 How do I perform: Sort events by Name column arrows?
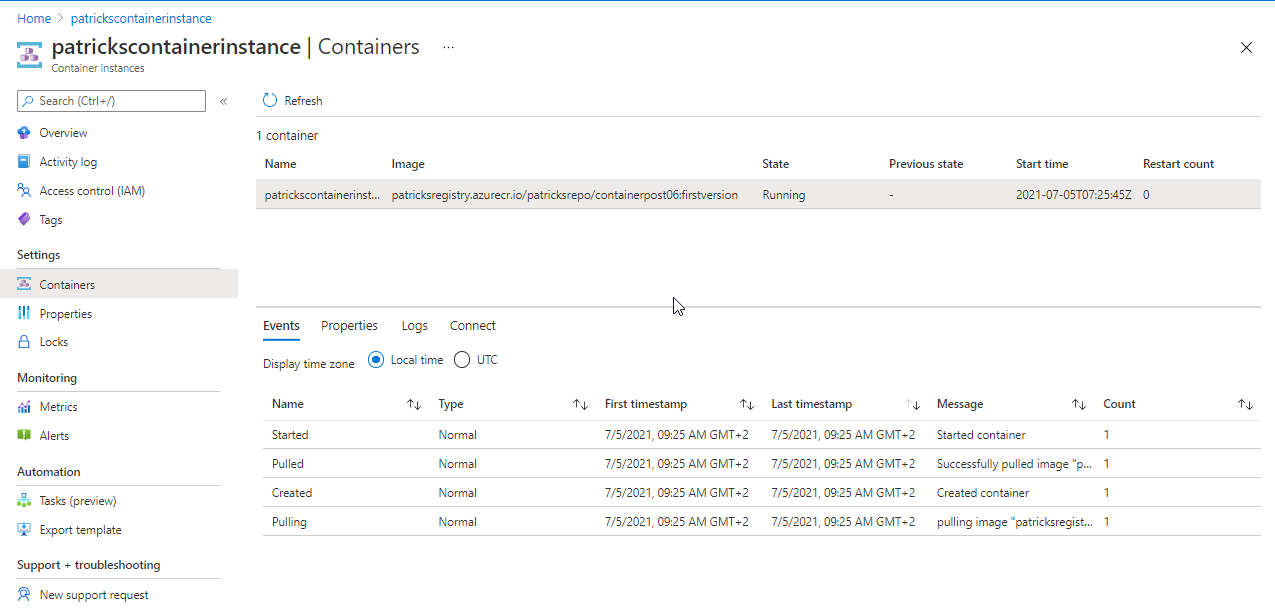pyautogui.click(x=414, y=405)
